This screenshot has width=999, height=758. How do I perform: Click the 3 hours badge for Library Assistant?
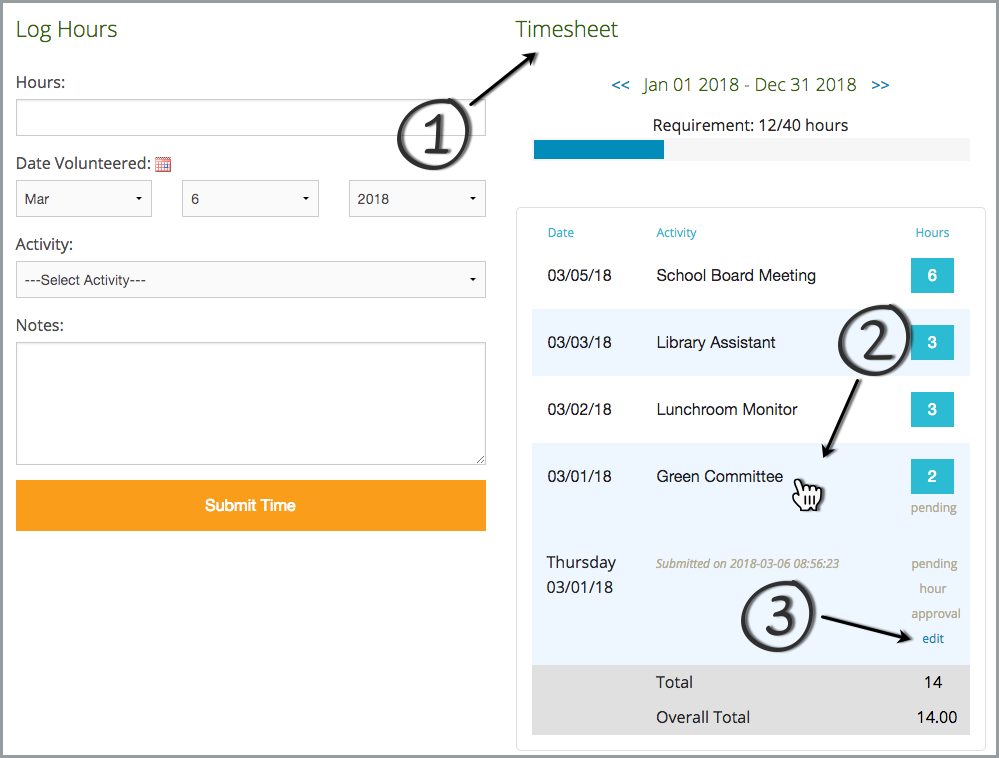click(932, 342)
